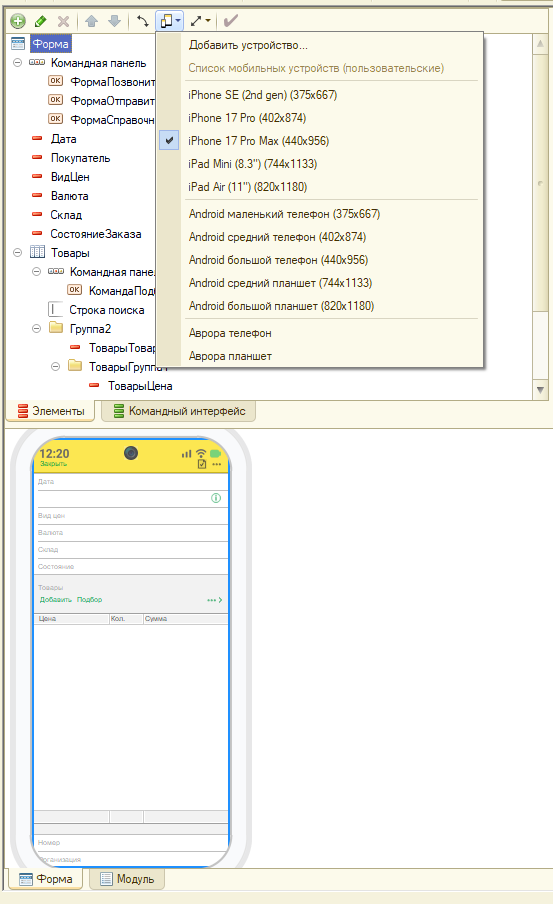Click Подбор link in phone preview

coord(89,600)
